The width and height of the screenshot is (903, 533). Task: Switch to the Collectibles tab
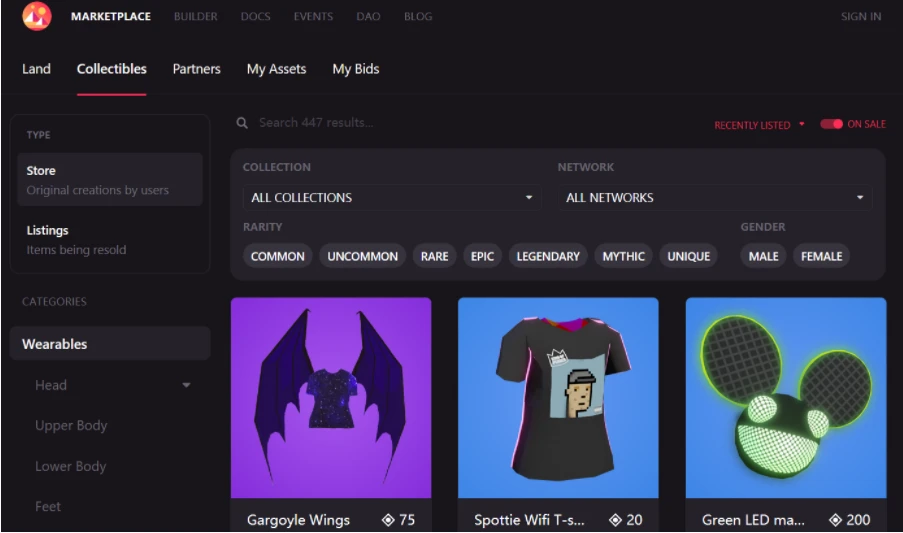112,69
